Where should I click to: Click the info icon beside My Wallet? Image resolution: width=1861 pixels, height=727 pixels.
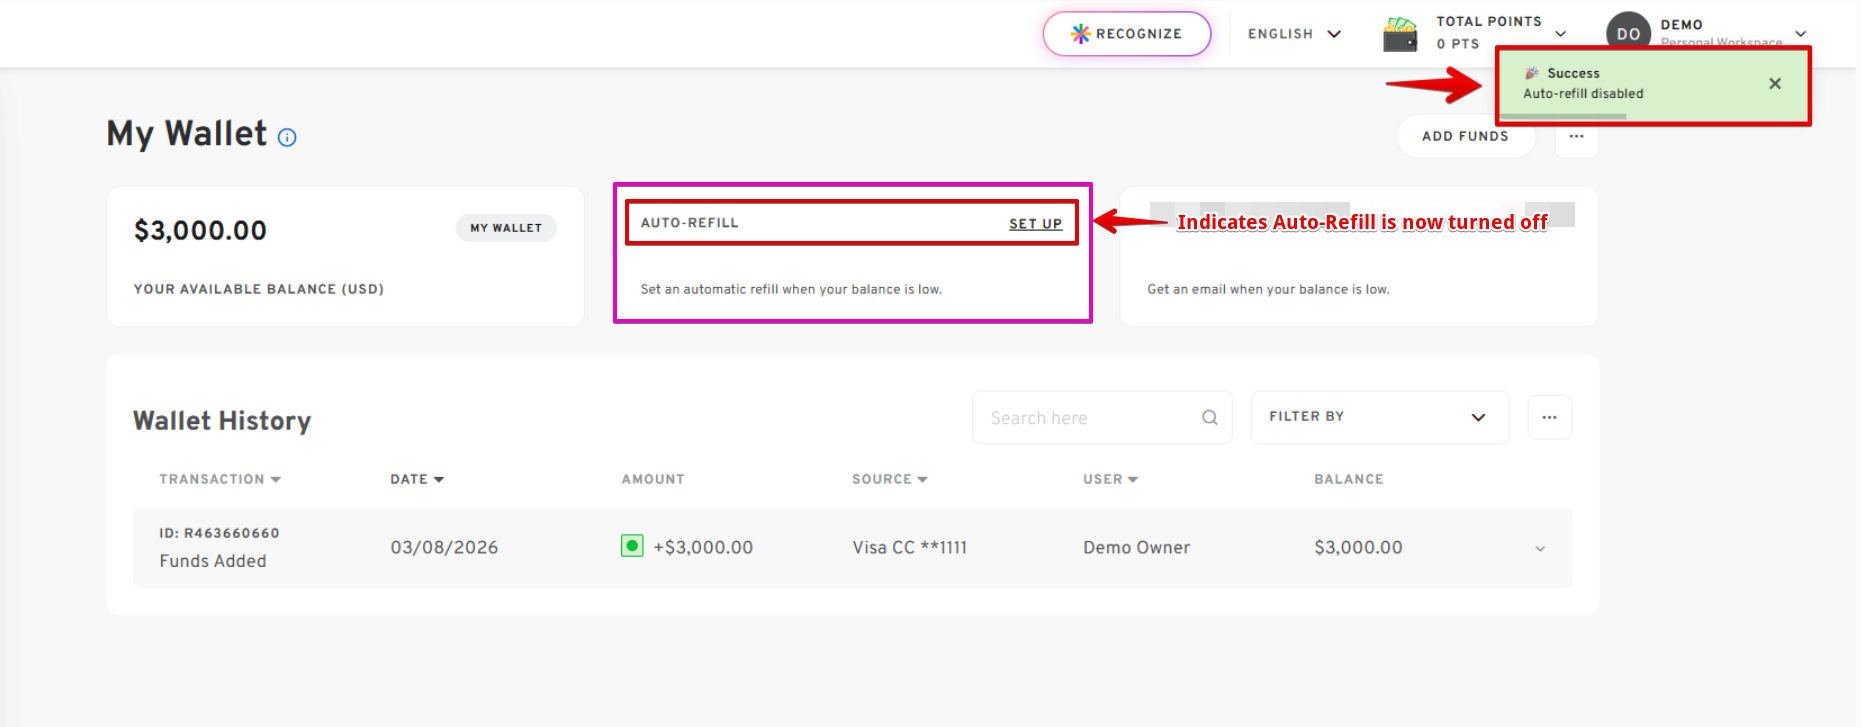(x=287, y=138)
